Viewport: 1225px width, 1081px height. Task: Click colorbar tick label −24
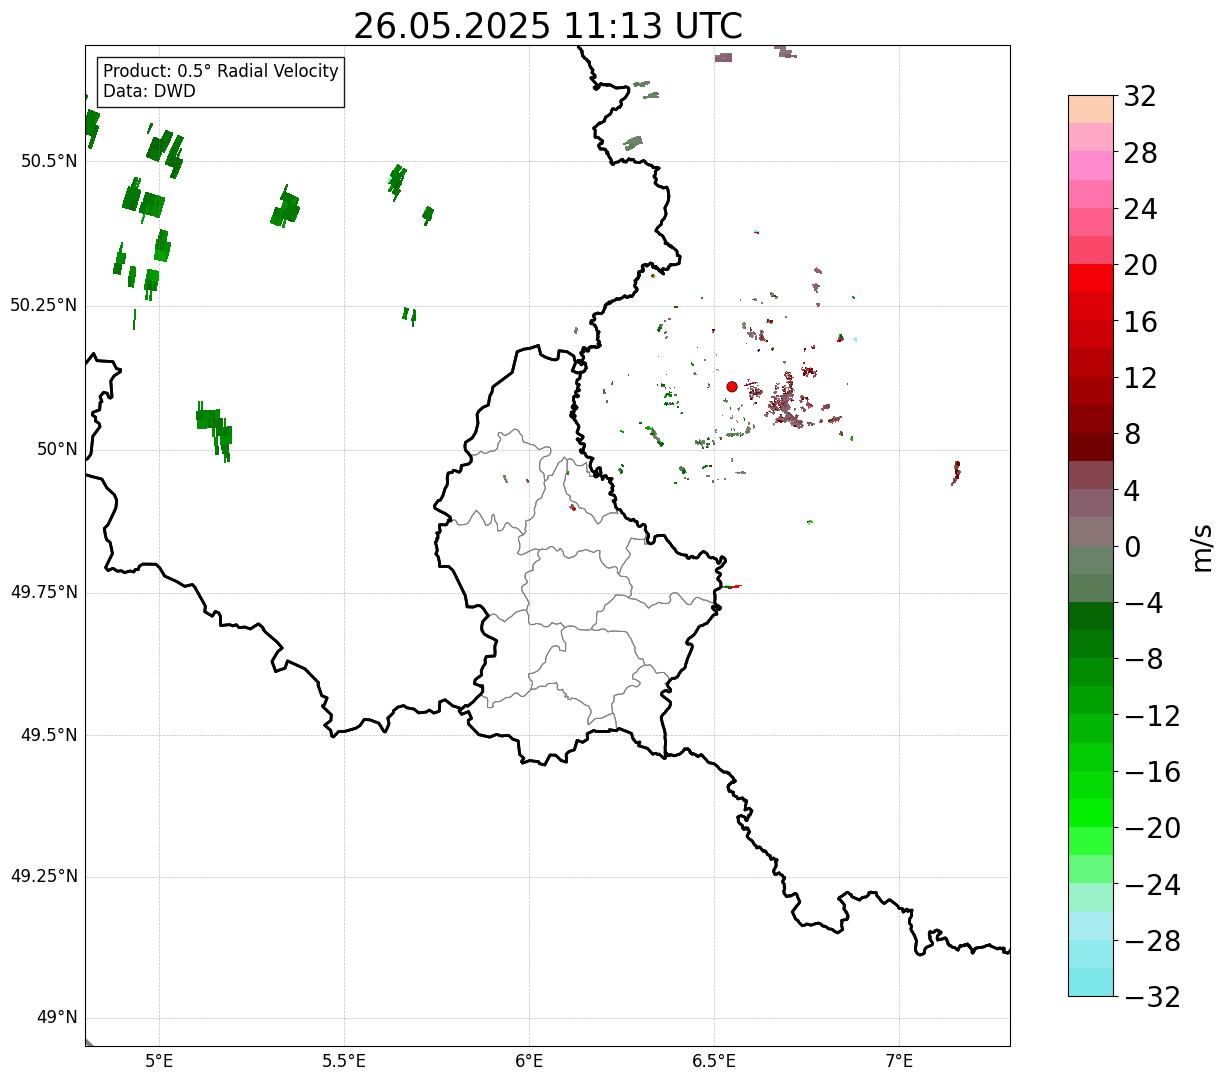[1152, 885]
